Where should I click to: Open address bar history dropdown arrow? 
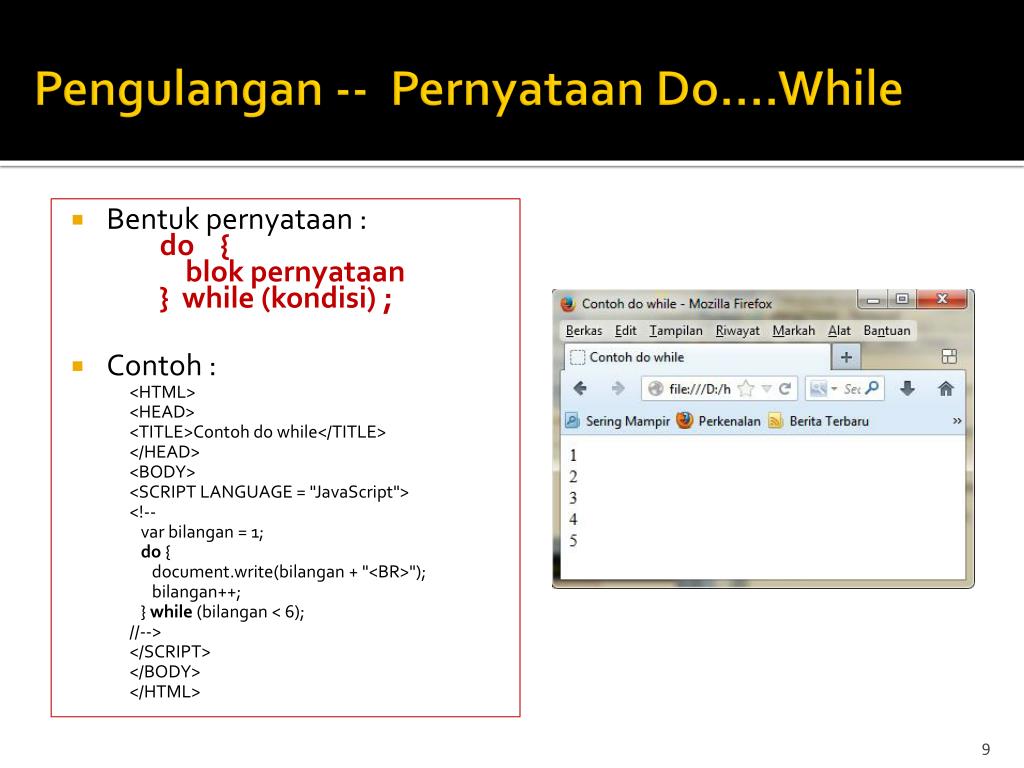(x=767, y=389)
